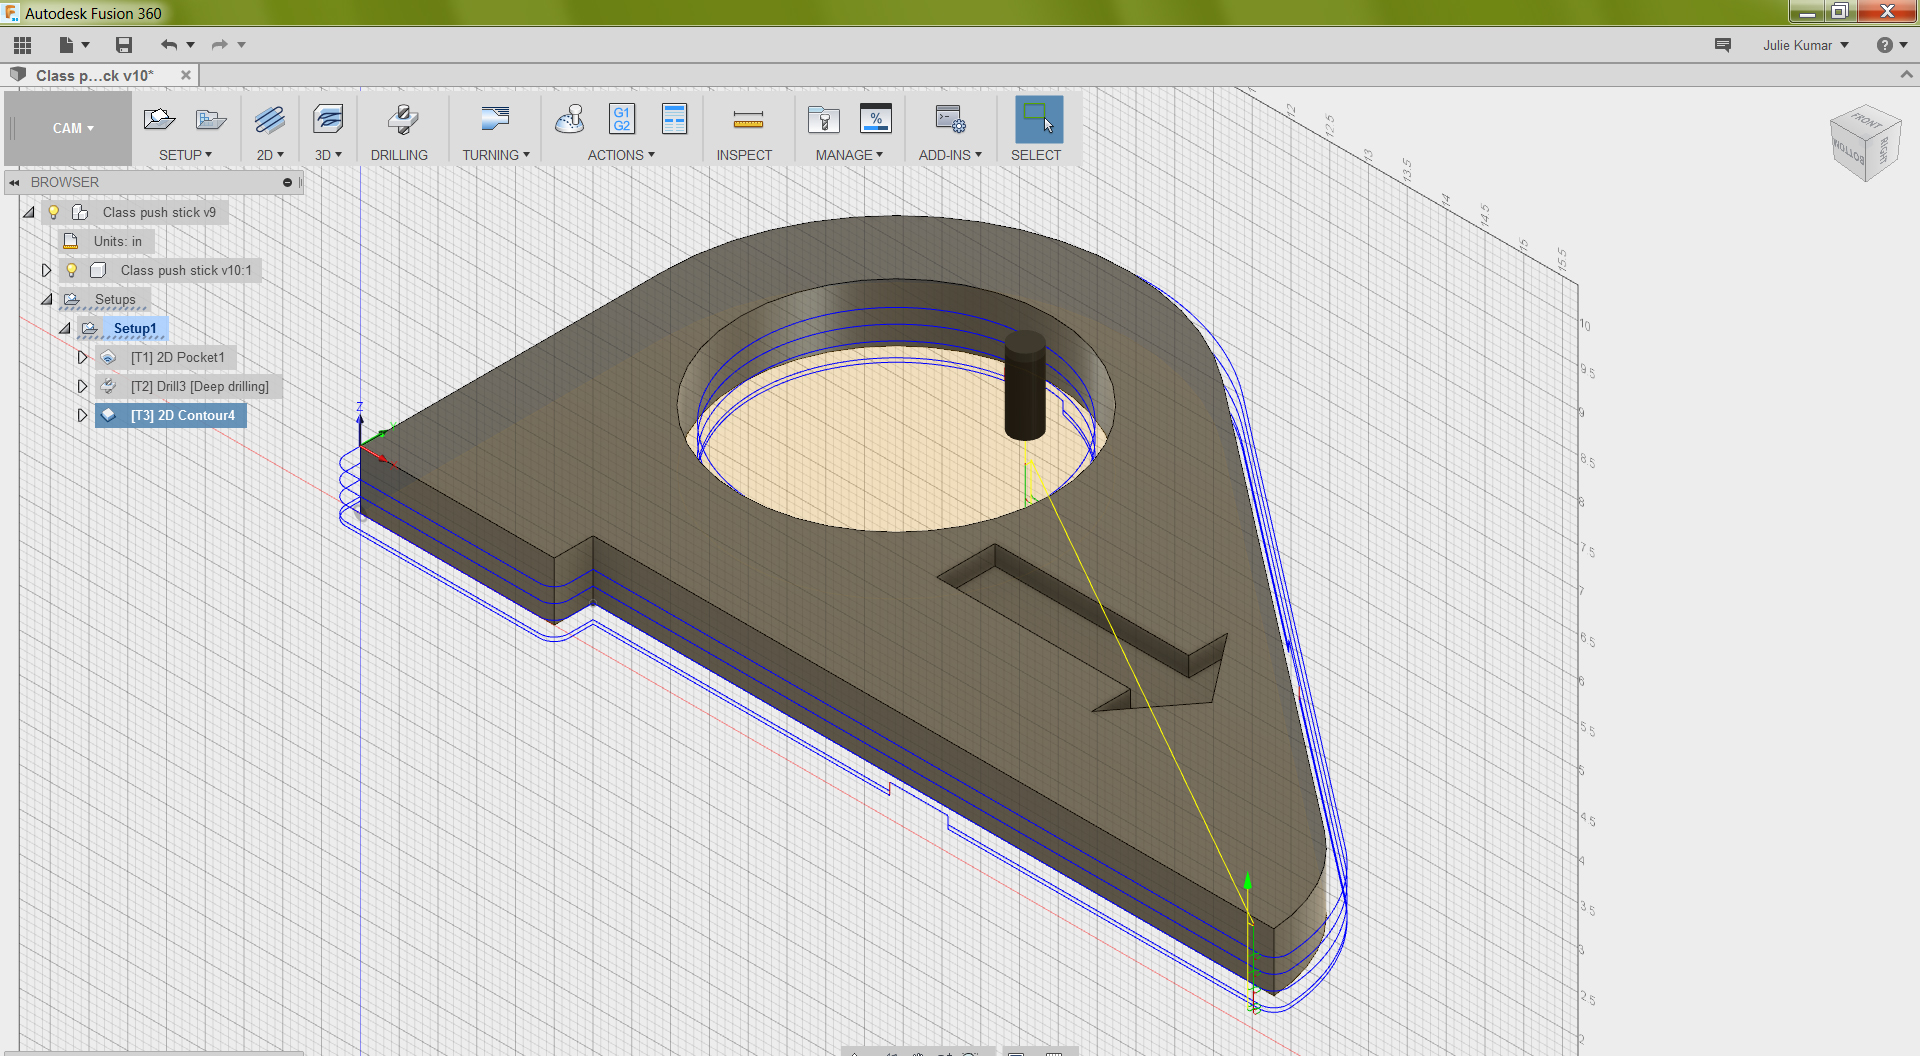Click the Post Process G1G2 icon under ACTIONS

(622, 120)
